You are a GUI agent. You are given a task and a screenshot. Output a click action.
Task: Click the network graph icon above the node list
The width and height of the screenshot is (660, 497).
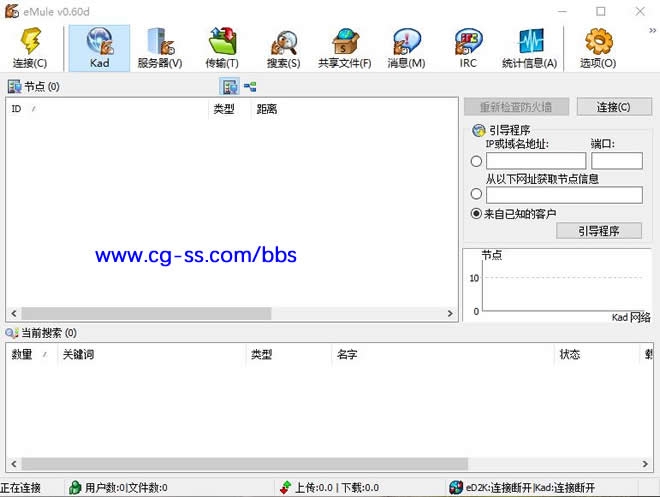pyautogui.click(x=250, y=87)
